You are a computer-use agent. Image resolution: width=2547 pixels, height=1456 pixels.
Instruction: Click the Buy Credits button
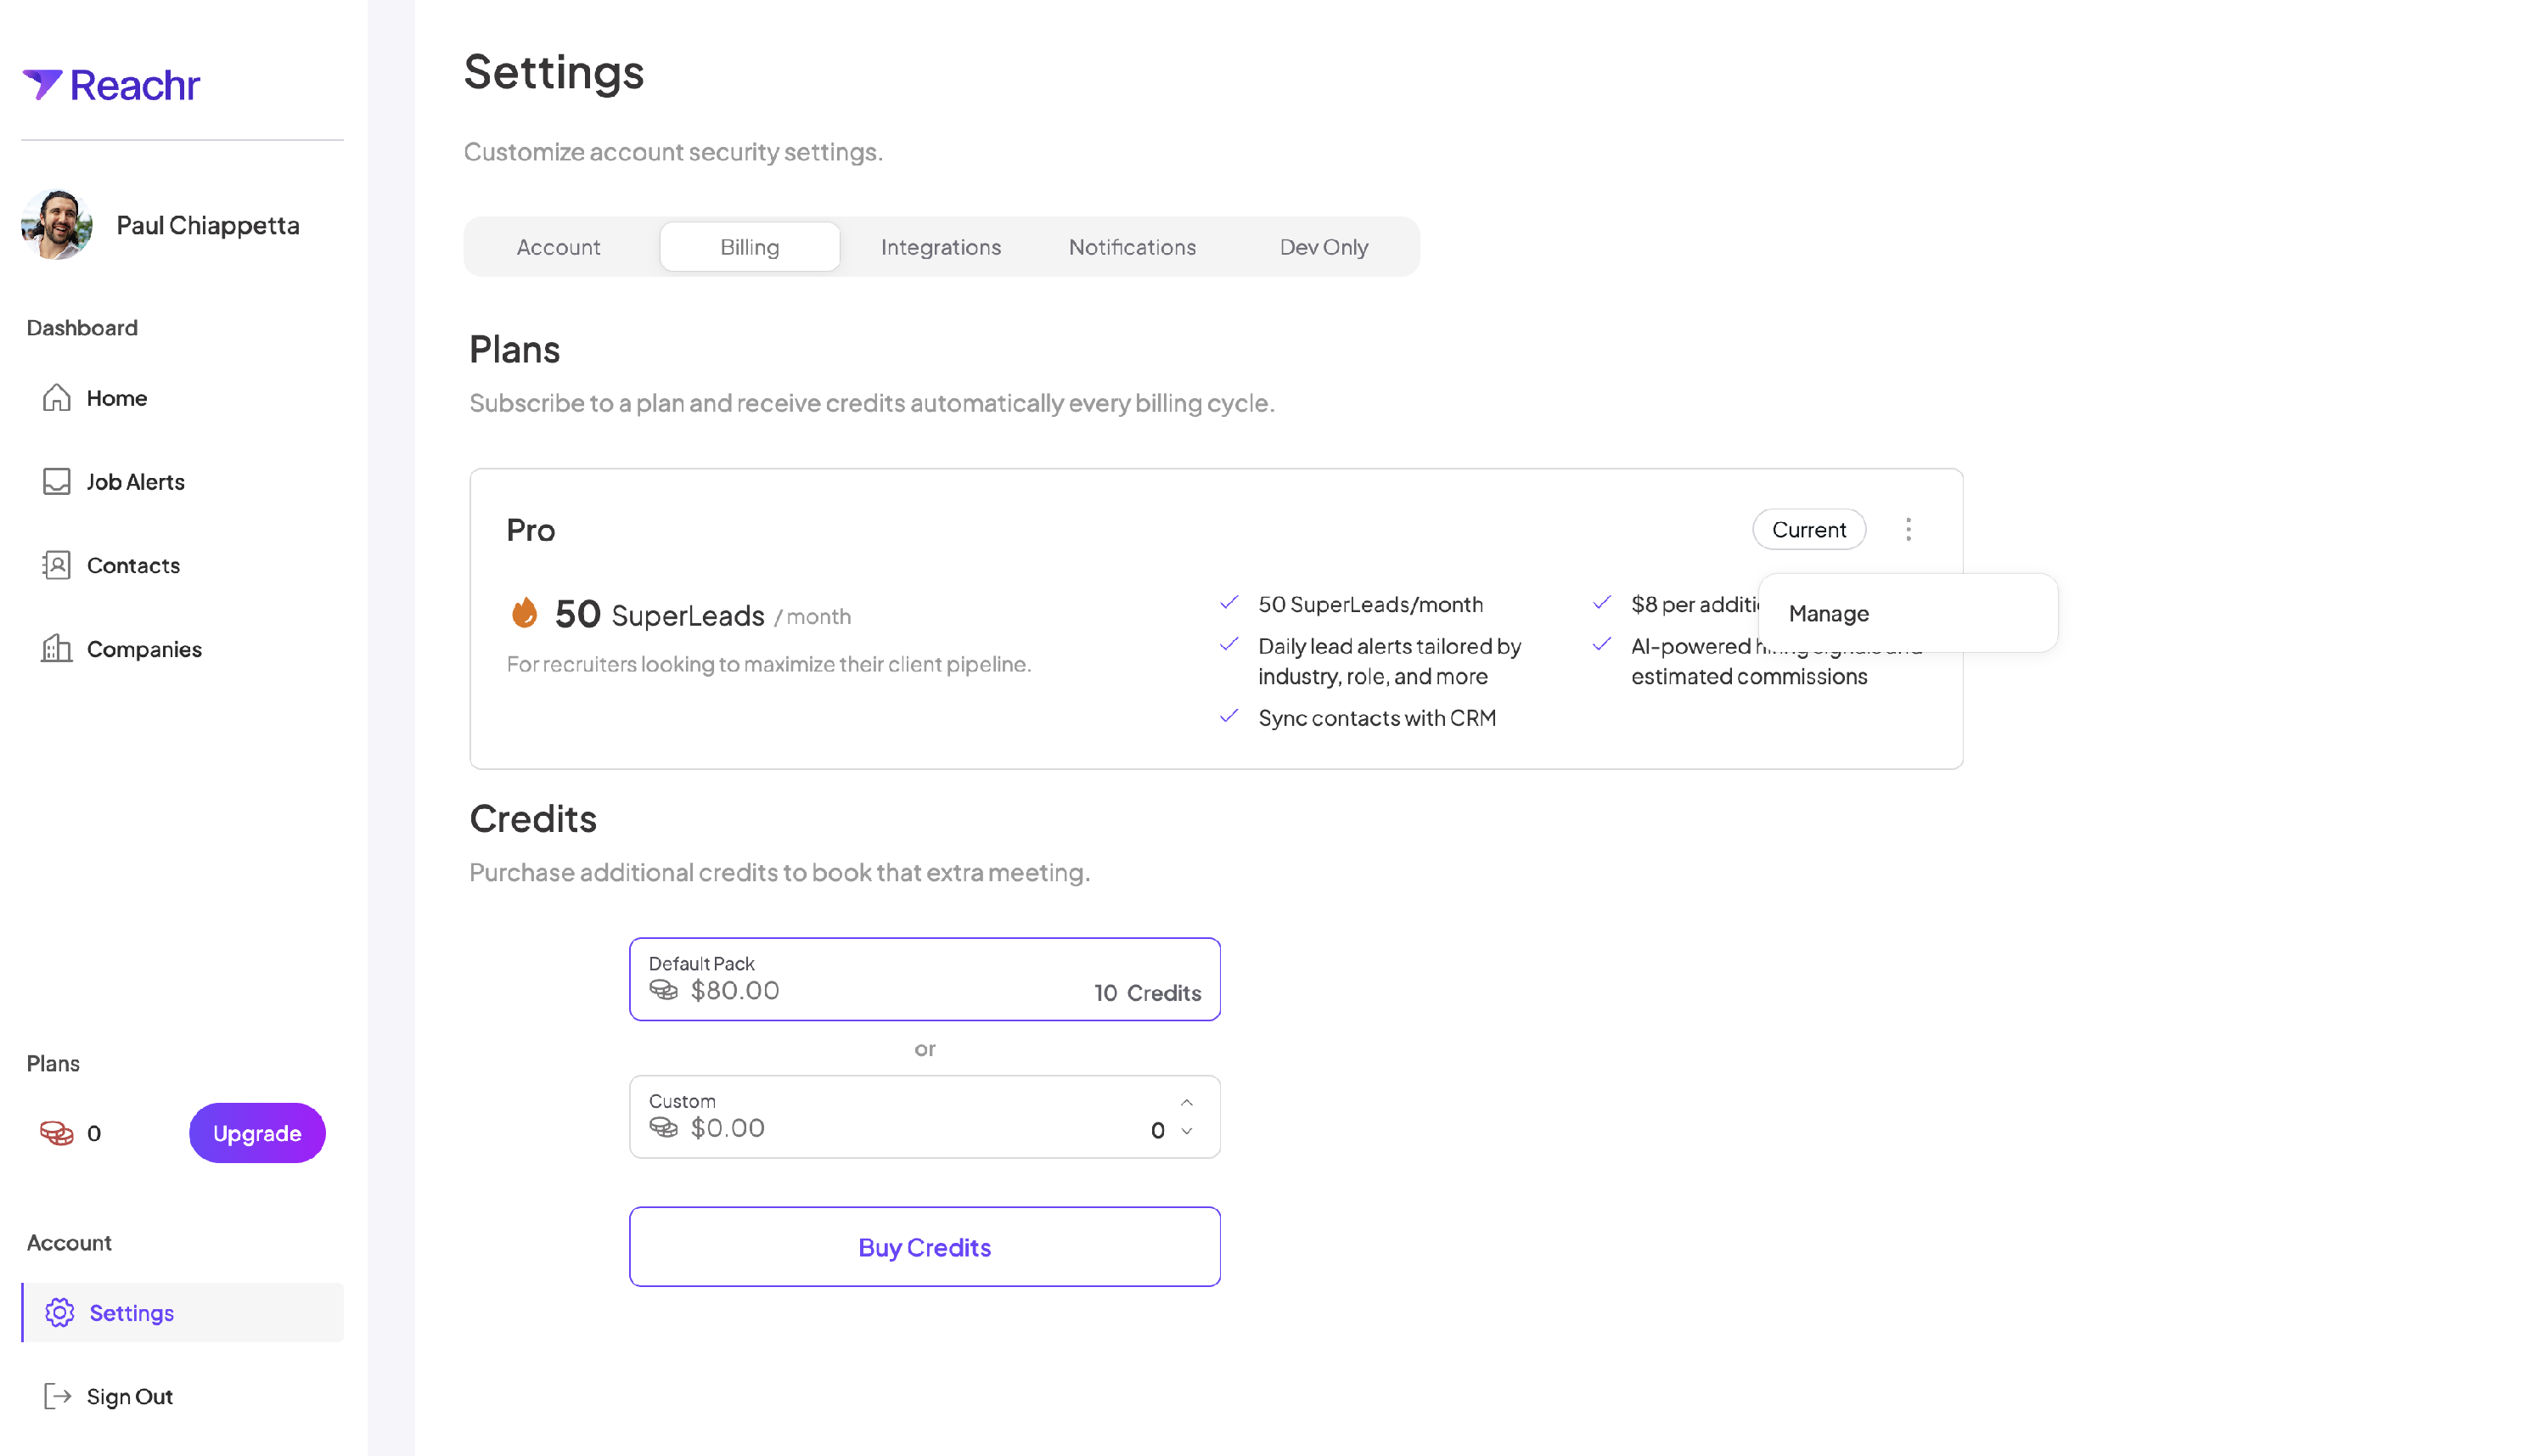pos(924,1247)
